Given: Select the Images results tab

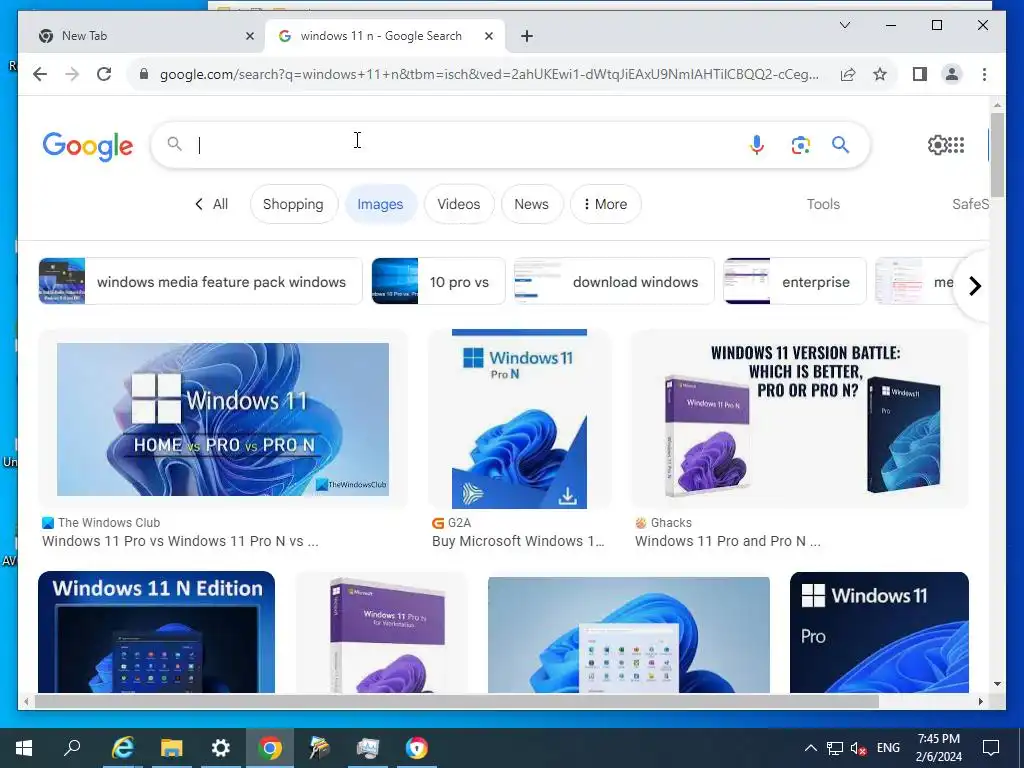Looking at the screenshot, I should click(380, 204).
